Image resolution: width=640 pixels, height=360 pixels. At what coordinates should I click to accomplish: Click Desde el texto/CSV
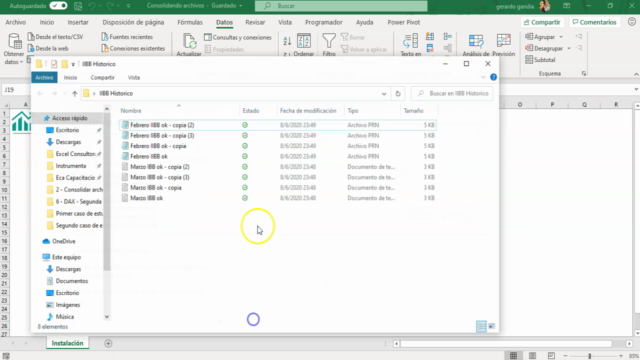(x=56, y=37)
